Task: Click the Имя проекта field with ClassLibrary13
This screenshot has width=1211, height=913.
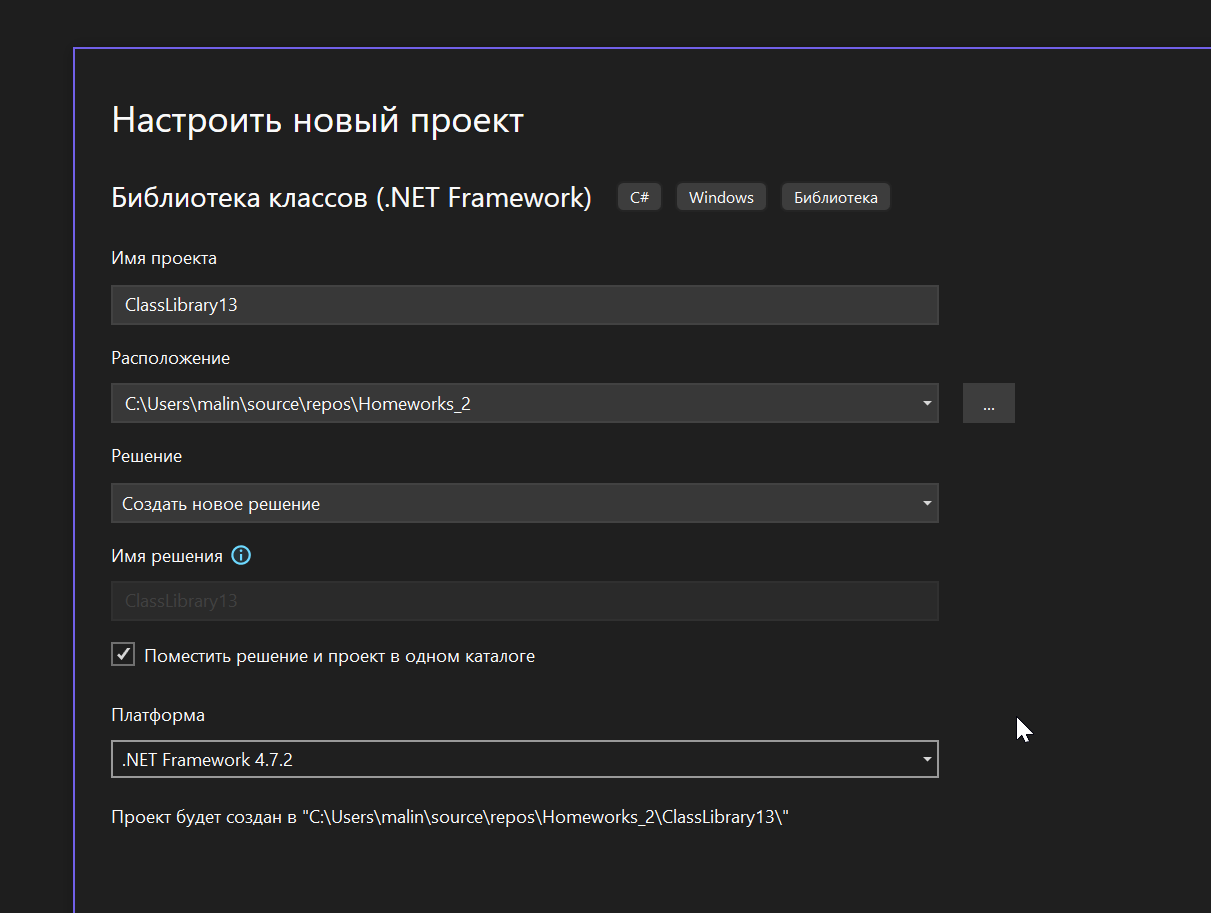Action: 524,305
